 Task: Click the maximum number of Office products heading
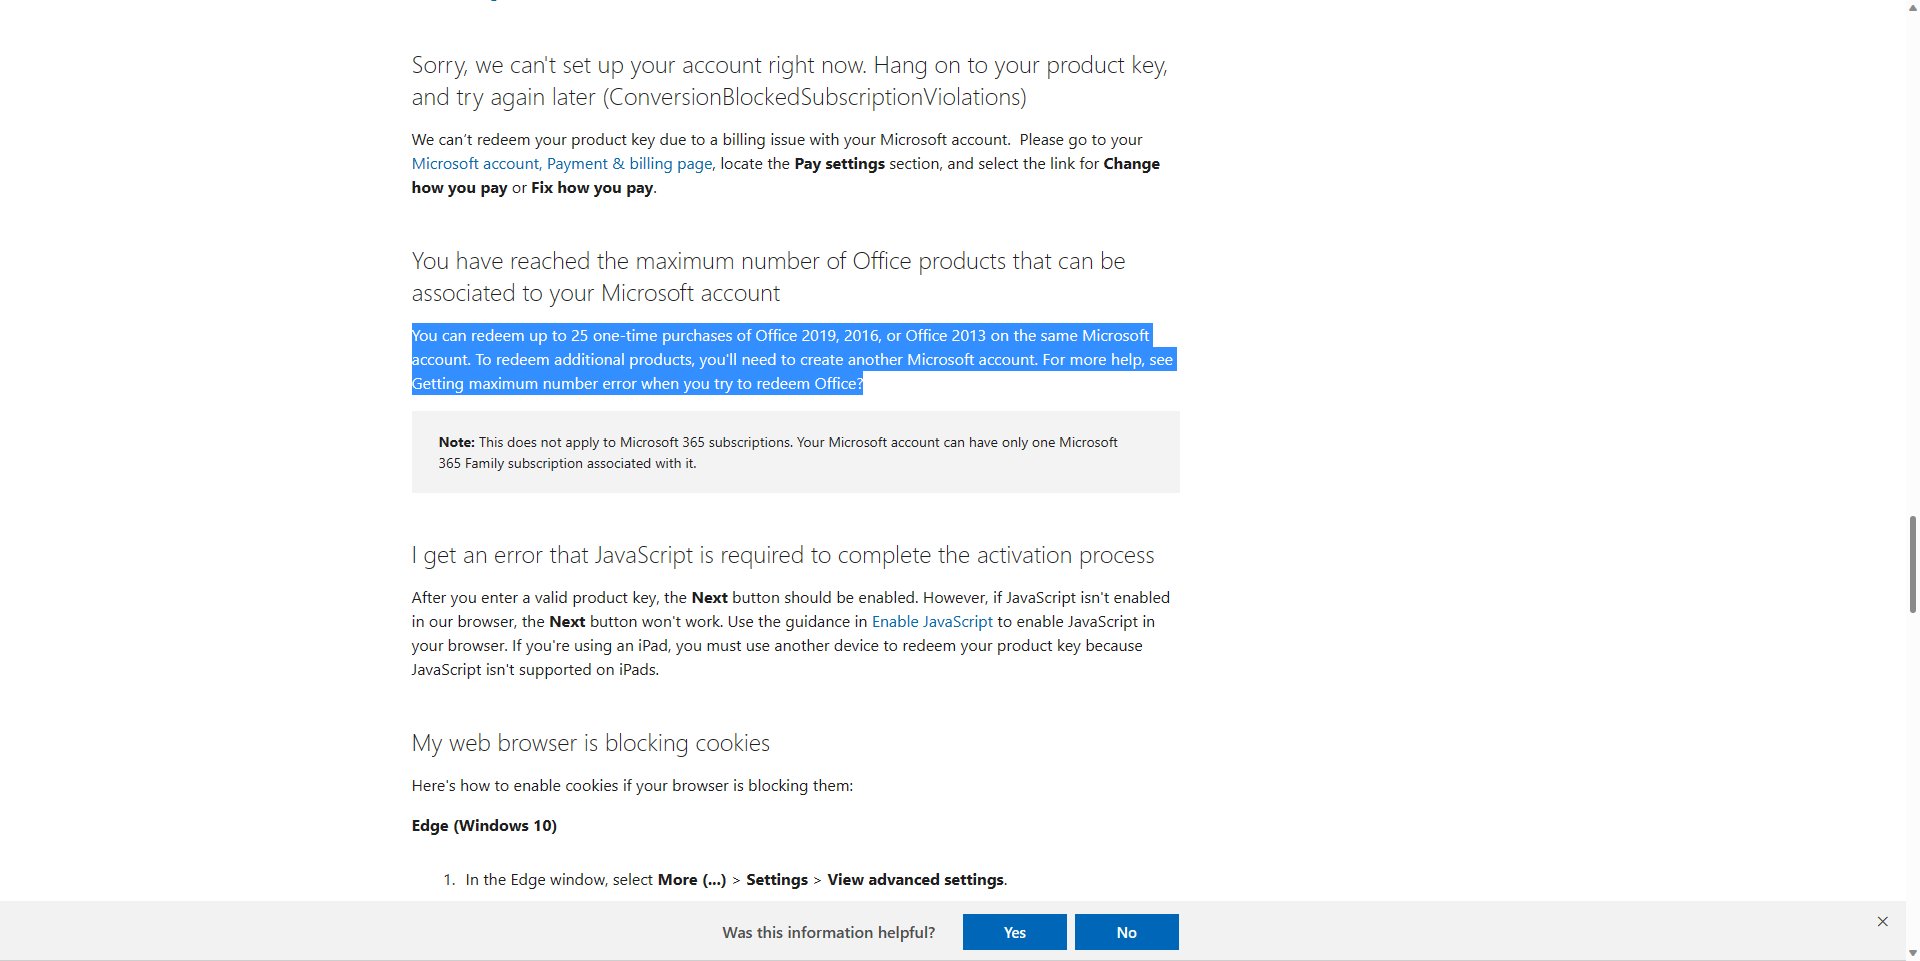tap(768, 277)
